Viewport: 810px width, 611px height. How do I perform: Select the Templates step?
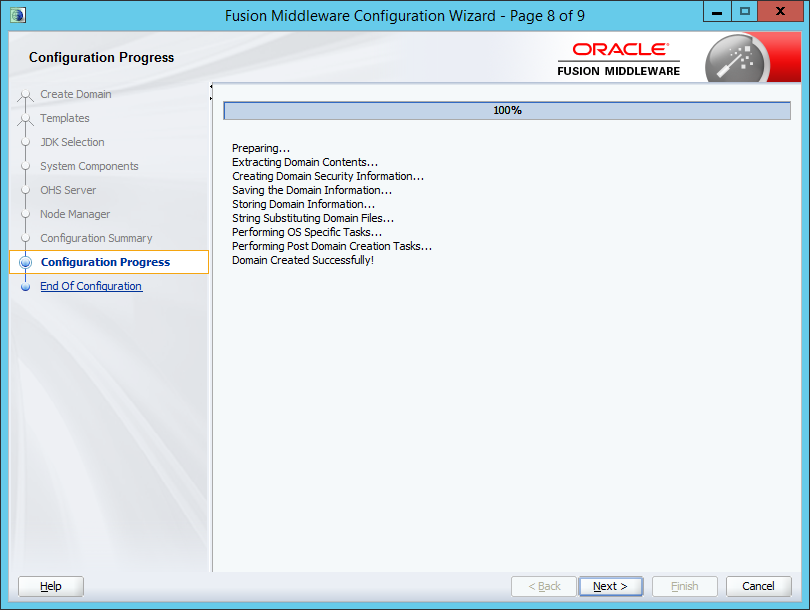(x=65, y=118)
